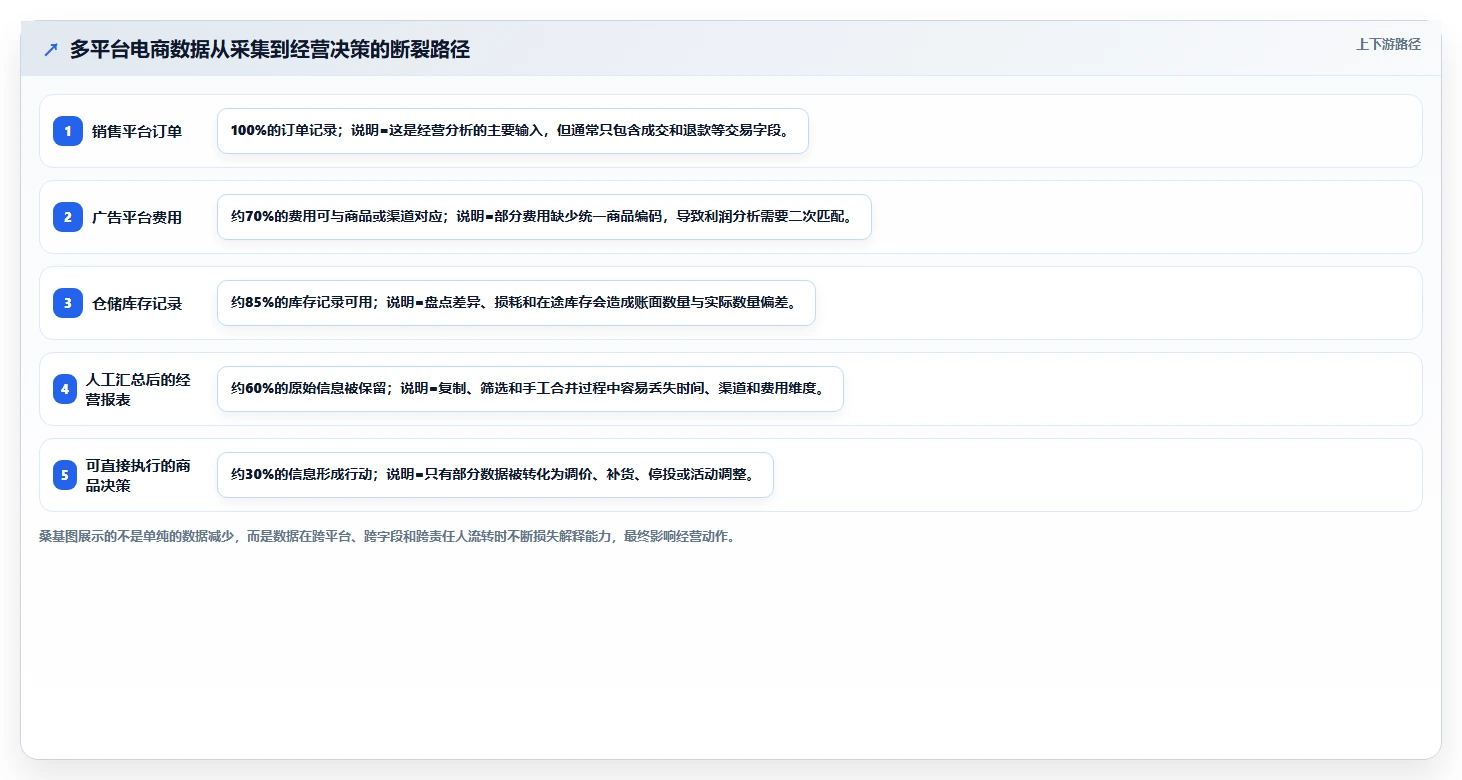Image resolution: width=1462 pixels, height=780 pixels.
Task: Click the arrow icon beside the title
Action: (x=51, y=50)
